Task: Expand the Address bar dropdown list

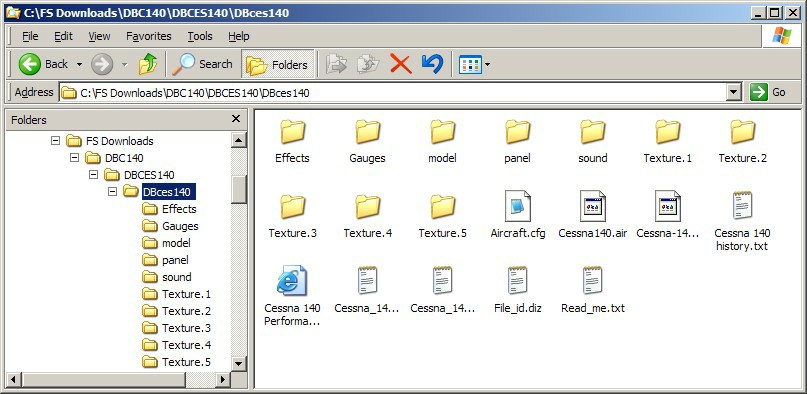Action: coord(733,93)
